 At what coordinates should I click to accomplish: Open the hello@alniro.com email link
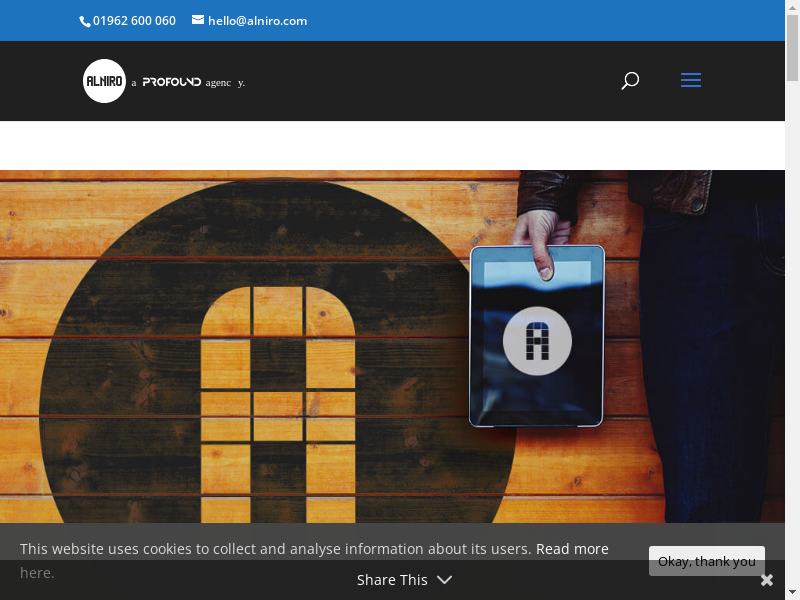257,21
